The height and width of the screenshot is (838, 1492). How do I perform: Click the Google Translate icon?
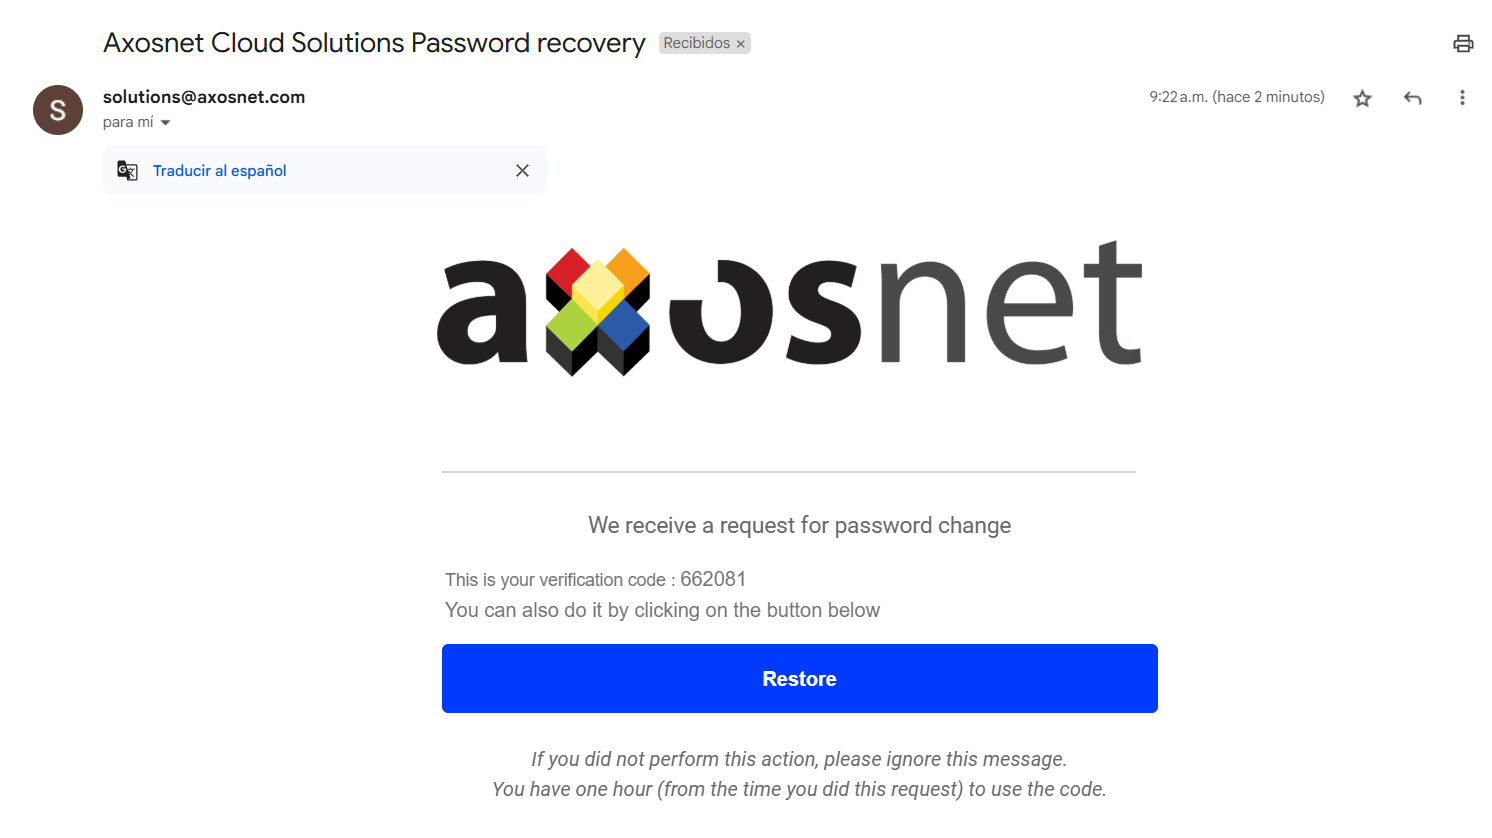pyautogui.click(x=127, y=170)
